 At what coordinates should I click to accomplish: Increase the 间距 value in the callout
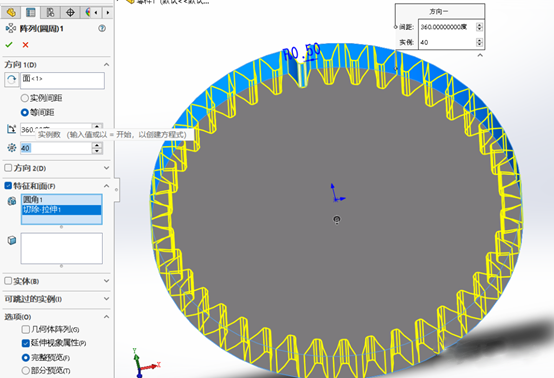[479, 25]
